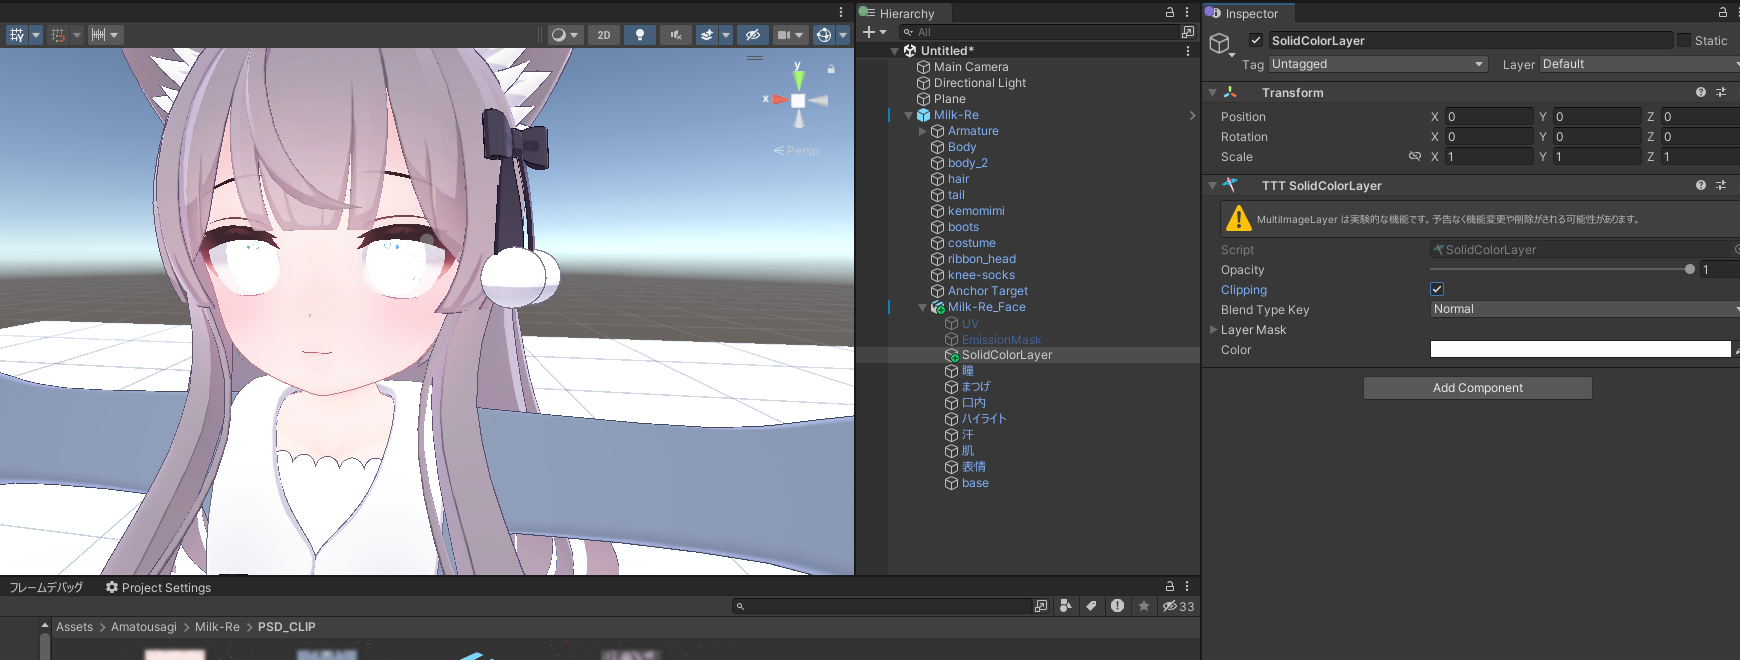Uncheck the Clipping checkbox

pyautogui.click(x=1437, y=289)
